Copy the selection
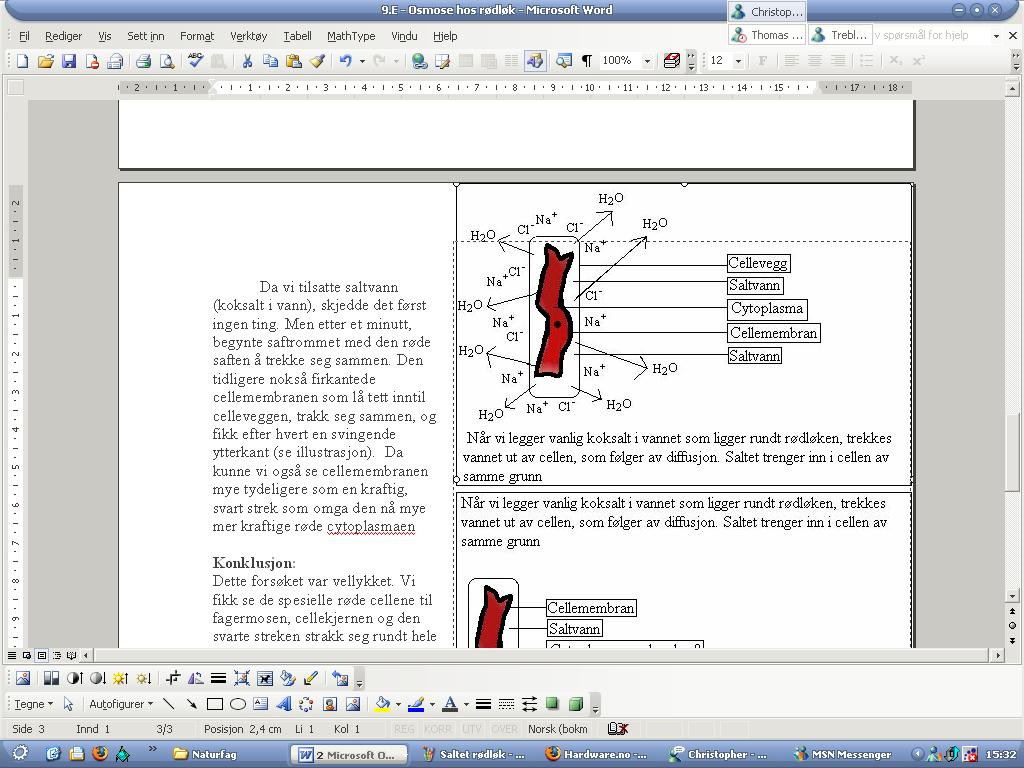The image size is (1024, 768). coord(270,61)
